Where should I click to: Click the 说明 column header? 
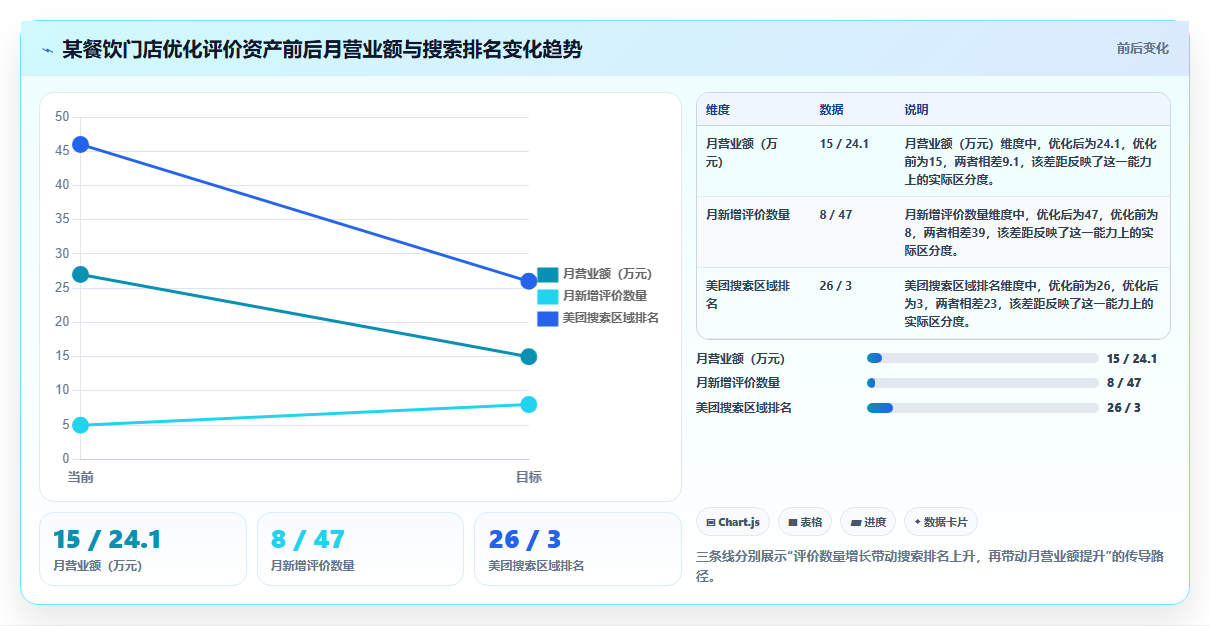[x=917, y=109]
